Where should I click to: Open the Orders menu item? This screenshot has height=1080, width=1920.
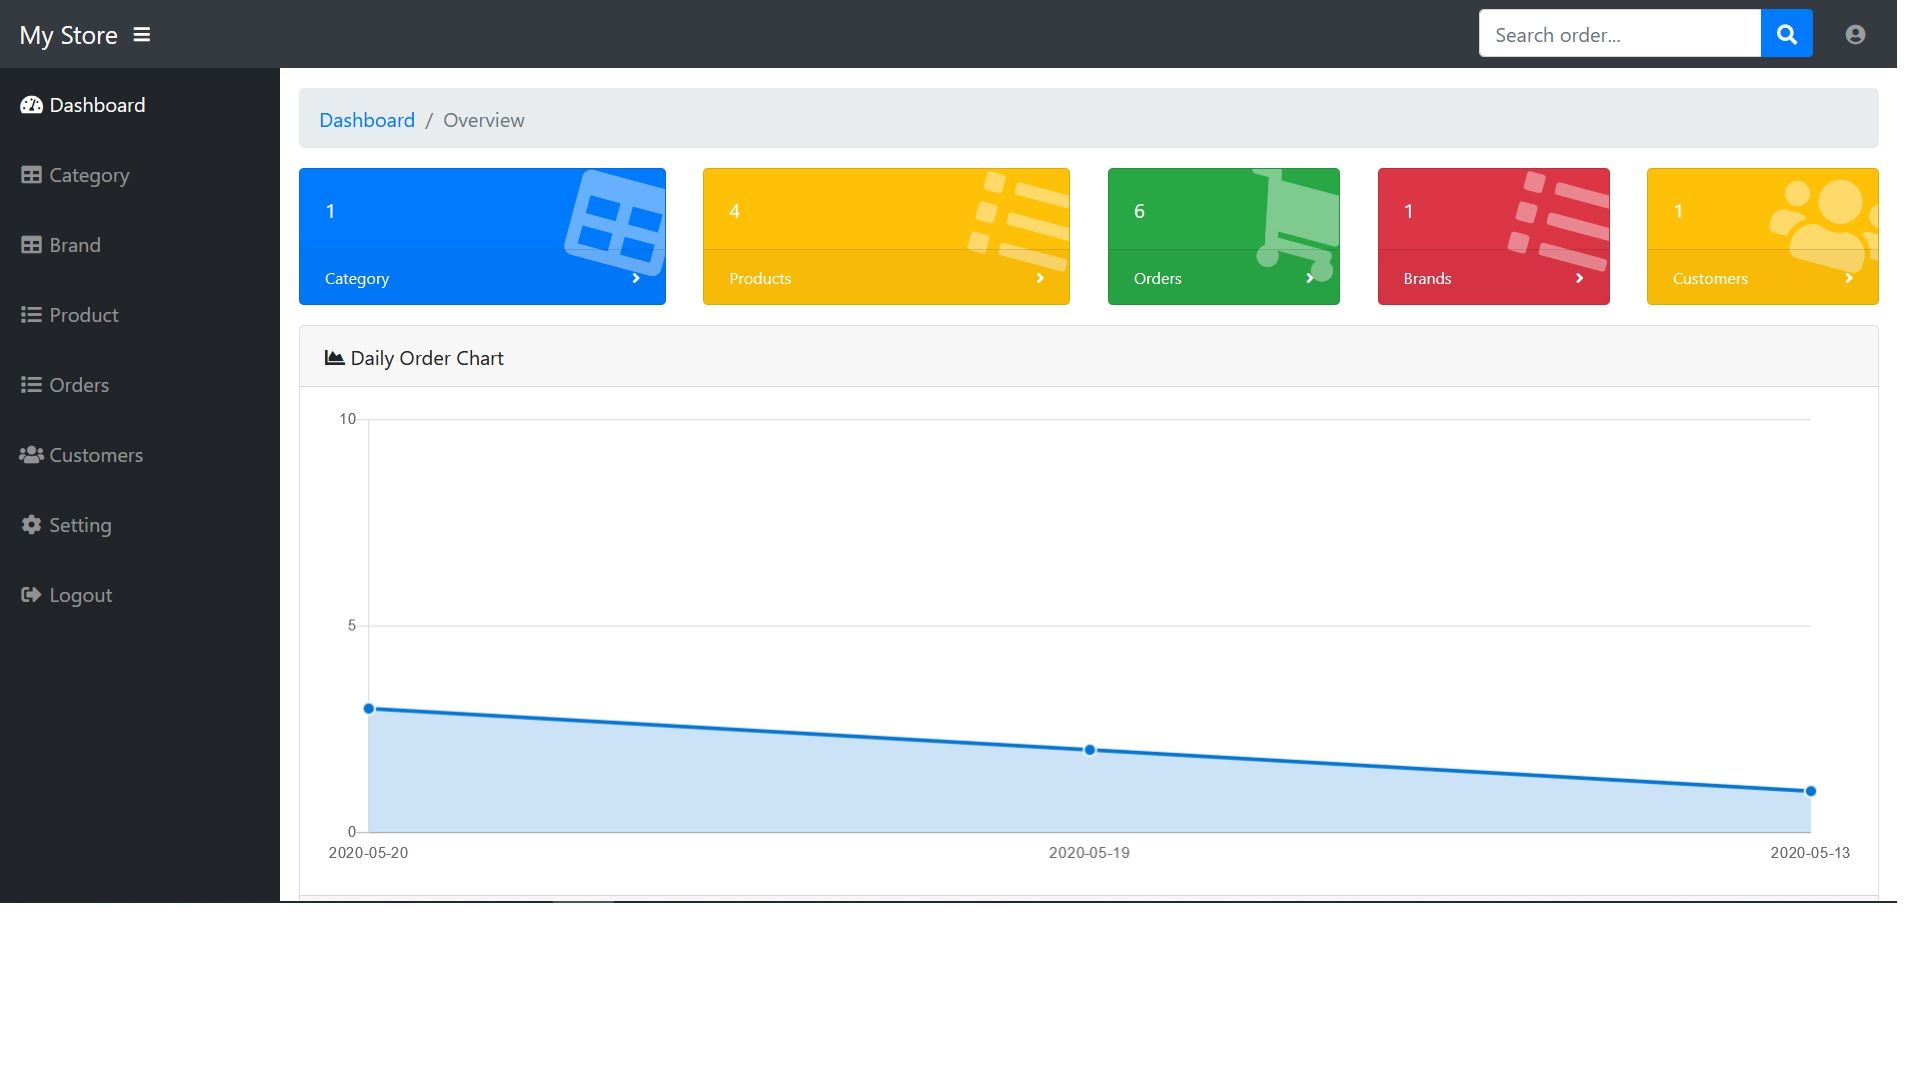(x=78, y=385)
